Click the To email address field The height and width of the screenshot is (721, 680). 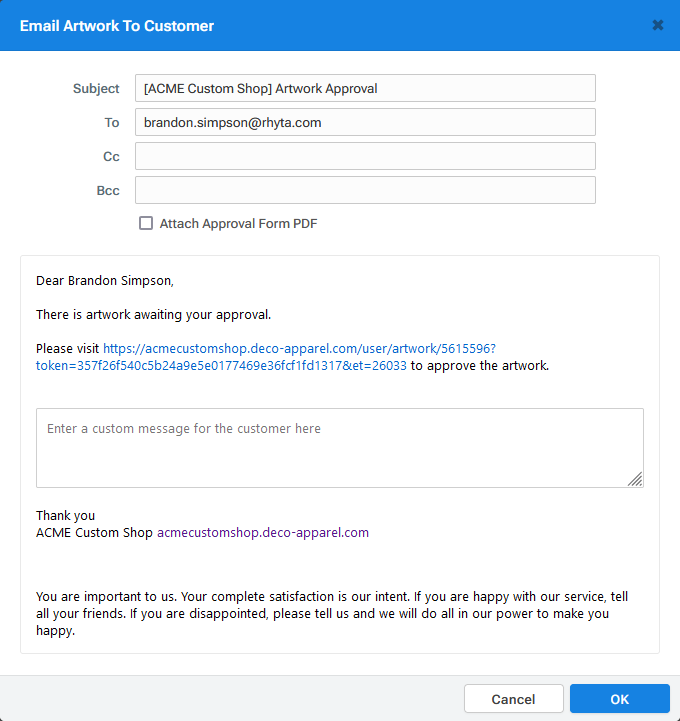365,122
